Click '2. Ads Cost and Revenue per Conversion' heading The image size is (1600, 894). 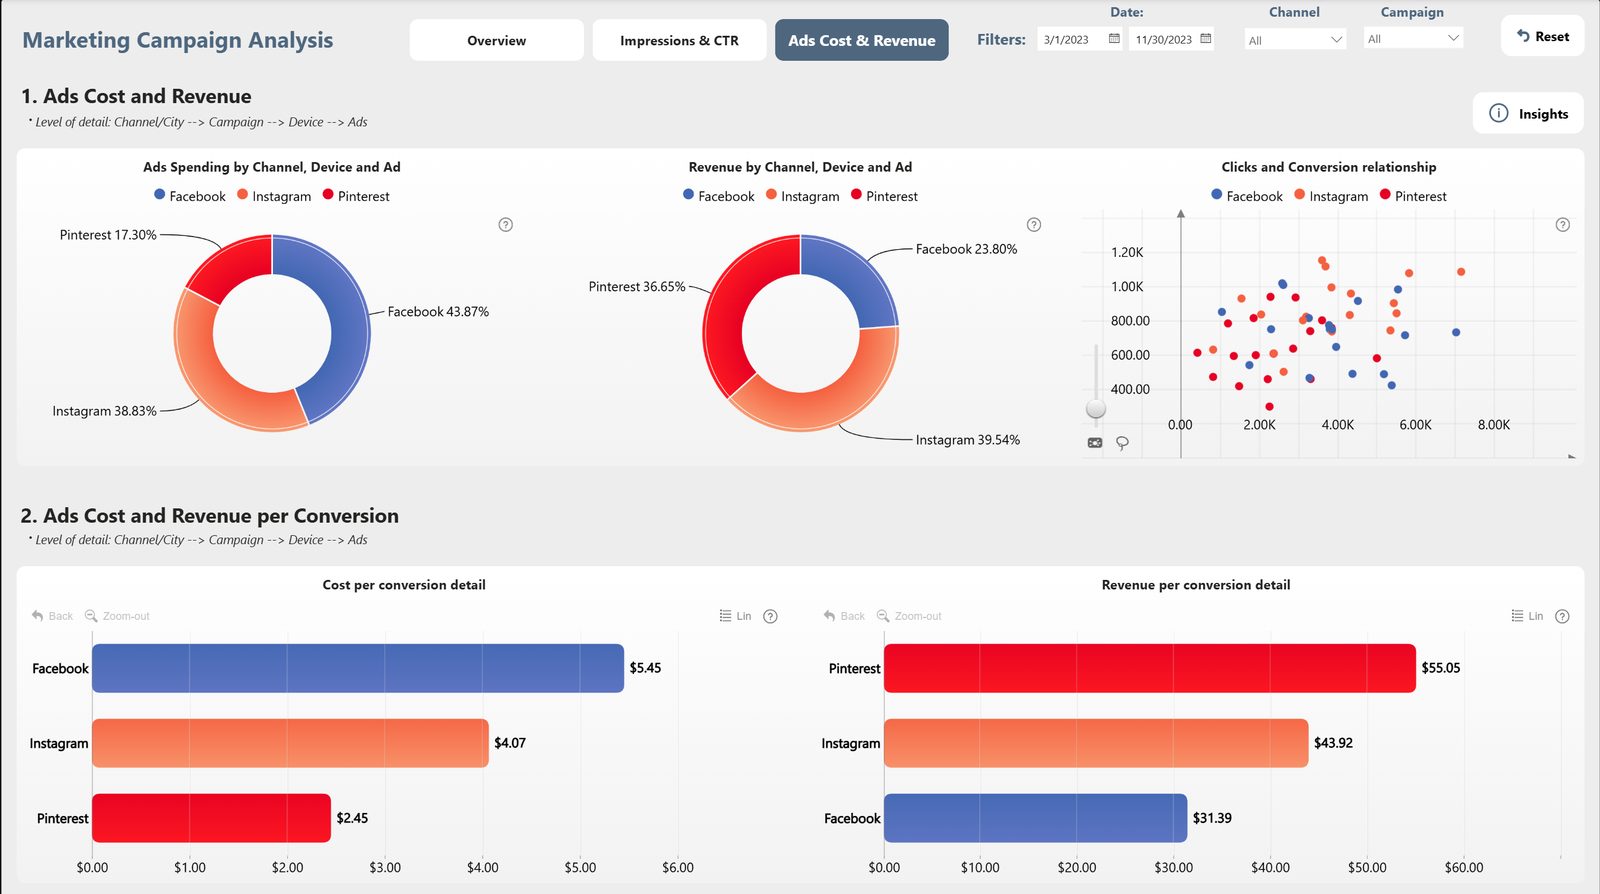[210, 516]
